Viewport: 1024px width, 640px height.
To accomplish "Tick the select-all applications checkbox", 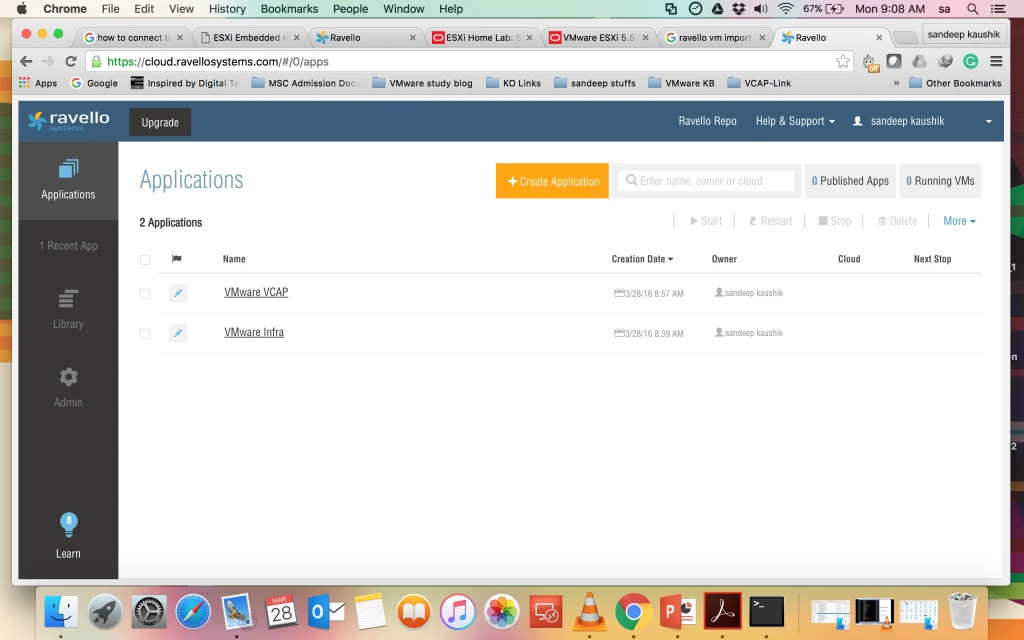I will pyautogui.click(x=145, y=260).
